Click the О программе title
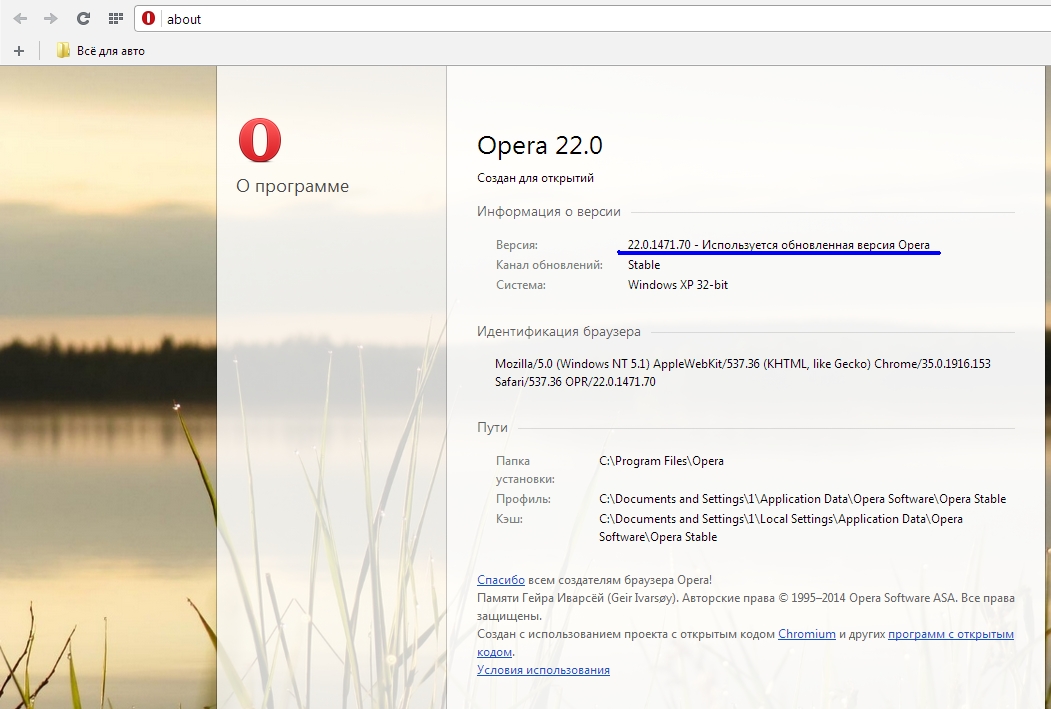 292,186
